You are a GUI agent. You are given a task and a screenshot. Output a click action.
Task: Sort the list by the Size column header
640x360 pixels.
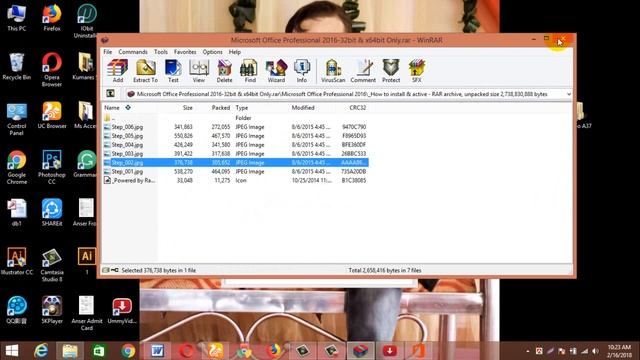click(x=187, y=108)
